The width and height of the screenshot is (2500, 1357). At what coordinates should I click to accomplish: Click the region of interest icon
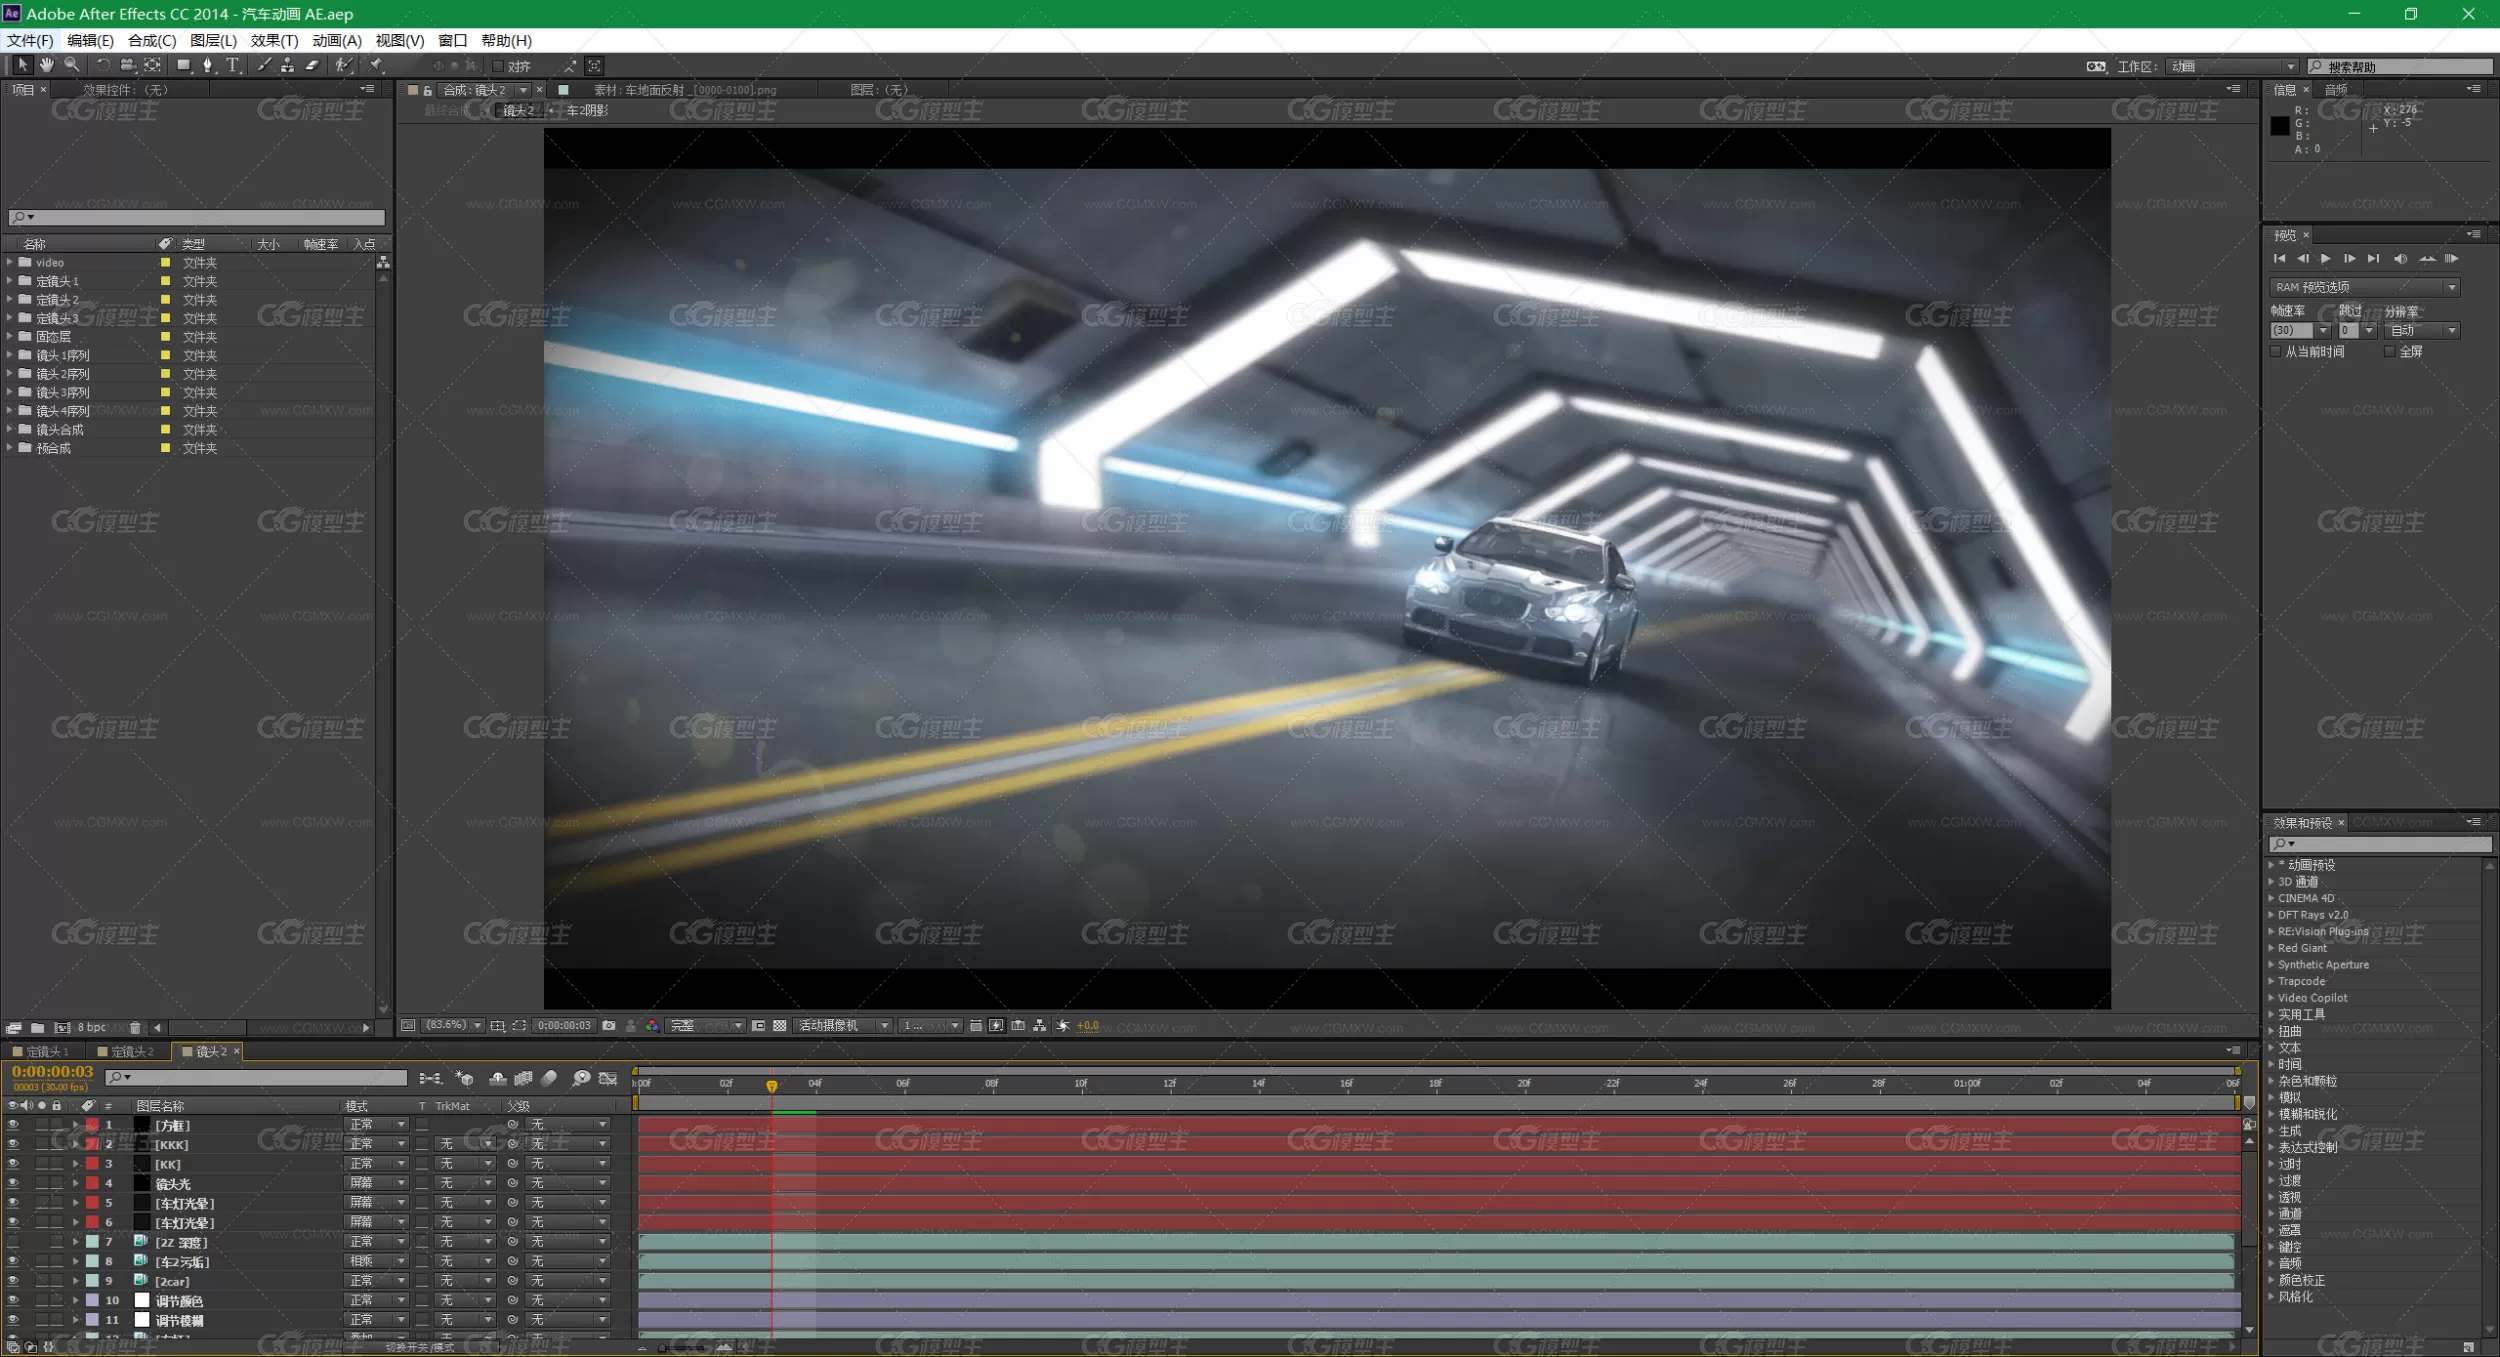click(x=758, y=1025)
